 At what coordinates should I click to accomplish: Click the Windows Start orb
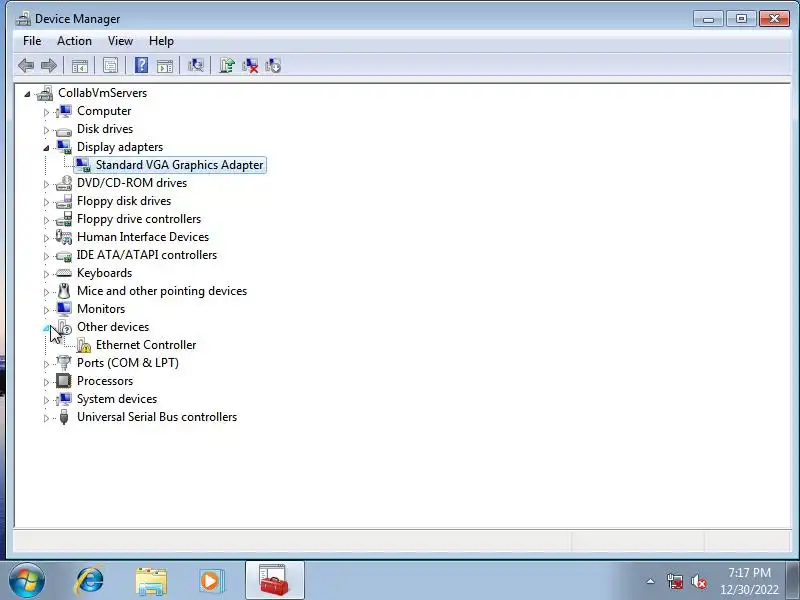pos(27,581)
